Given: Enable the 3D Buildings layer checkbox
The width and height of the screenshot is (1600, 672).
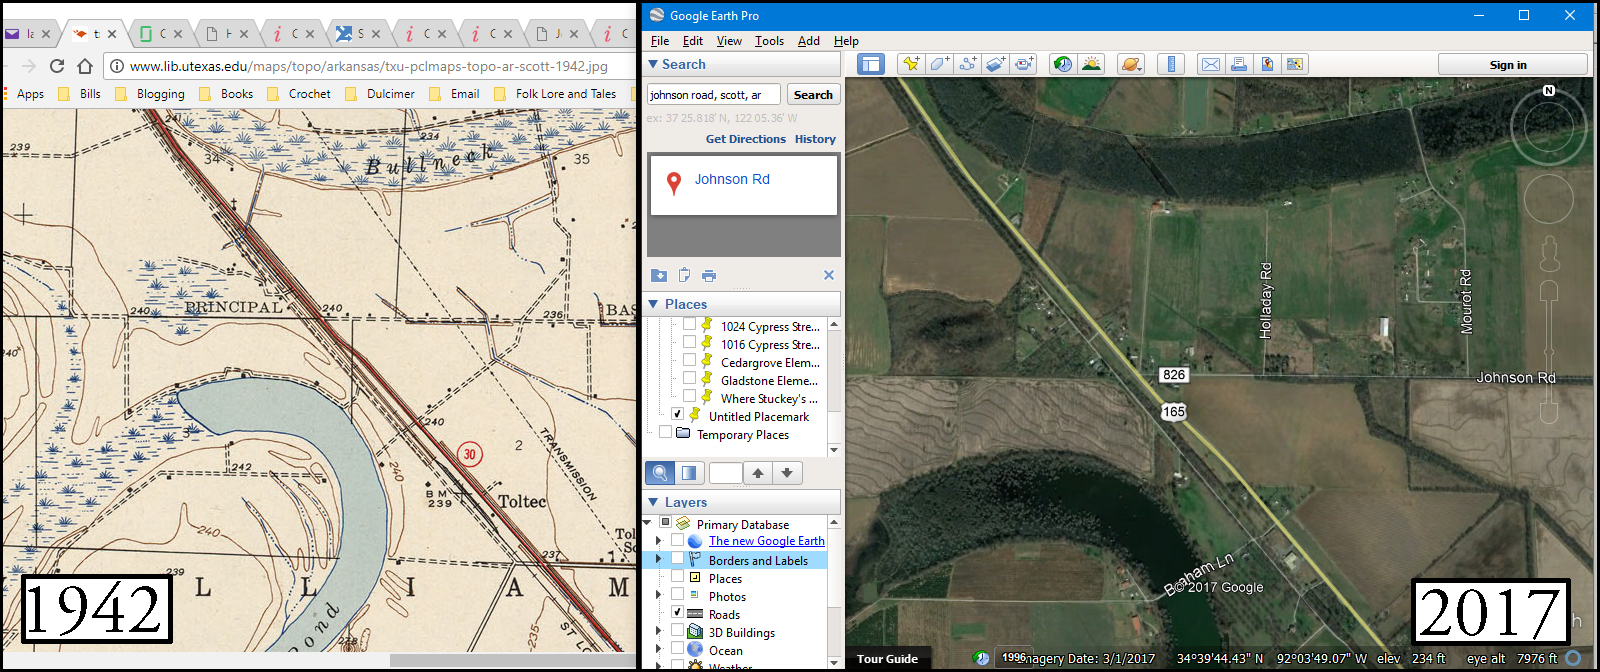Looking at the screenshot, I should click(x=677, y=630).
